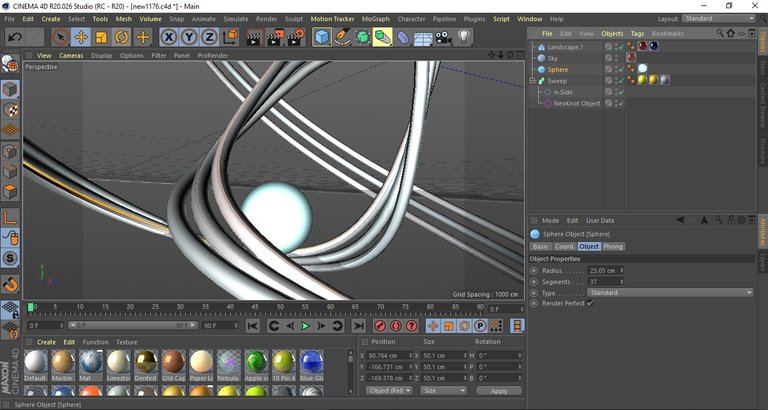Screen dimensions: 768x410
Task: Toggle the Render Perfect checkbox
Action: click(x=590, y=303)
